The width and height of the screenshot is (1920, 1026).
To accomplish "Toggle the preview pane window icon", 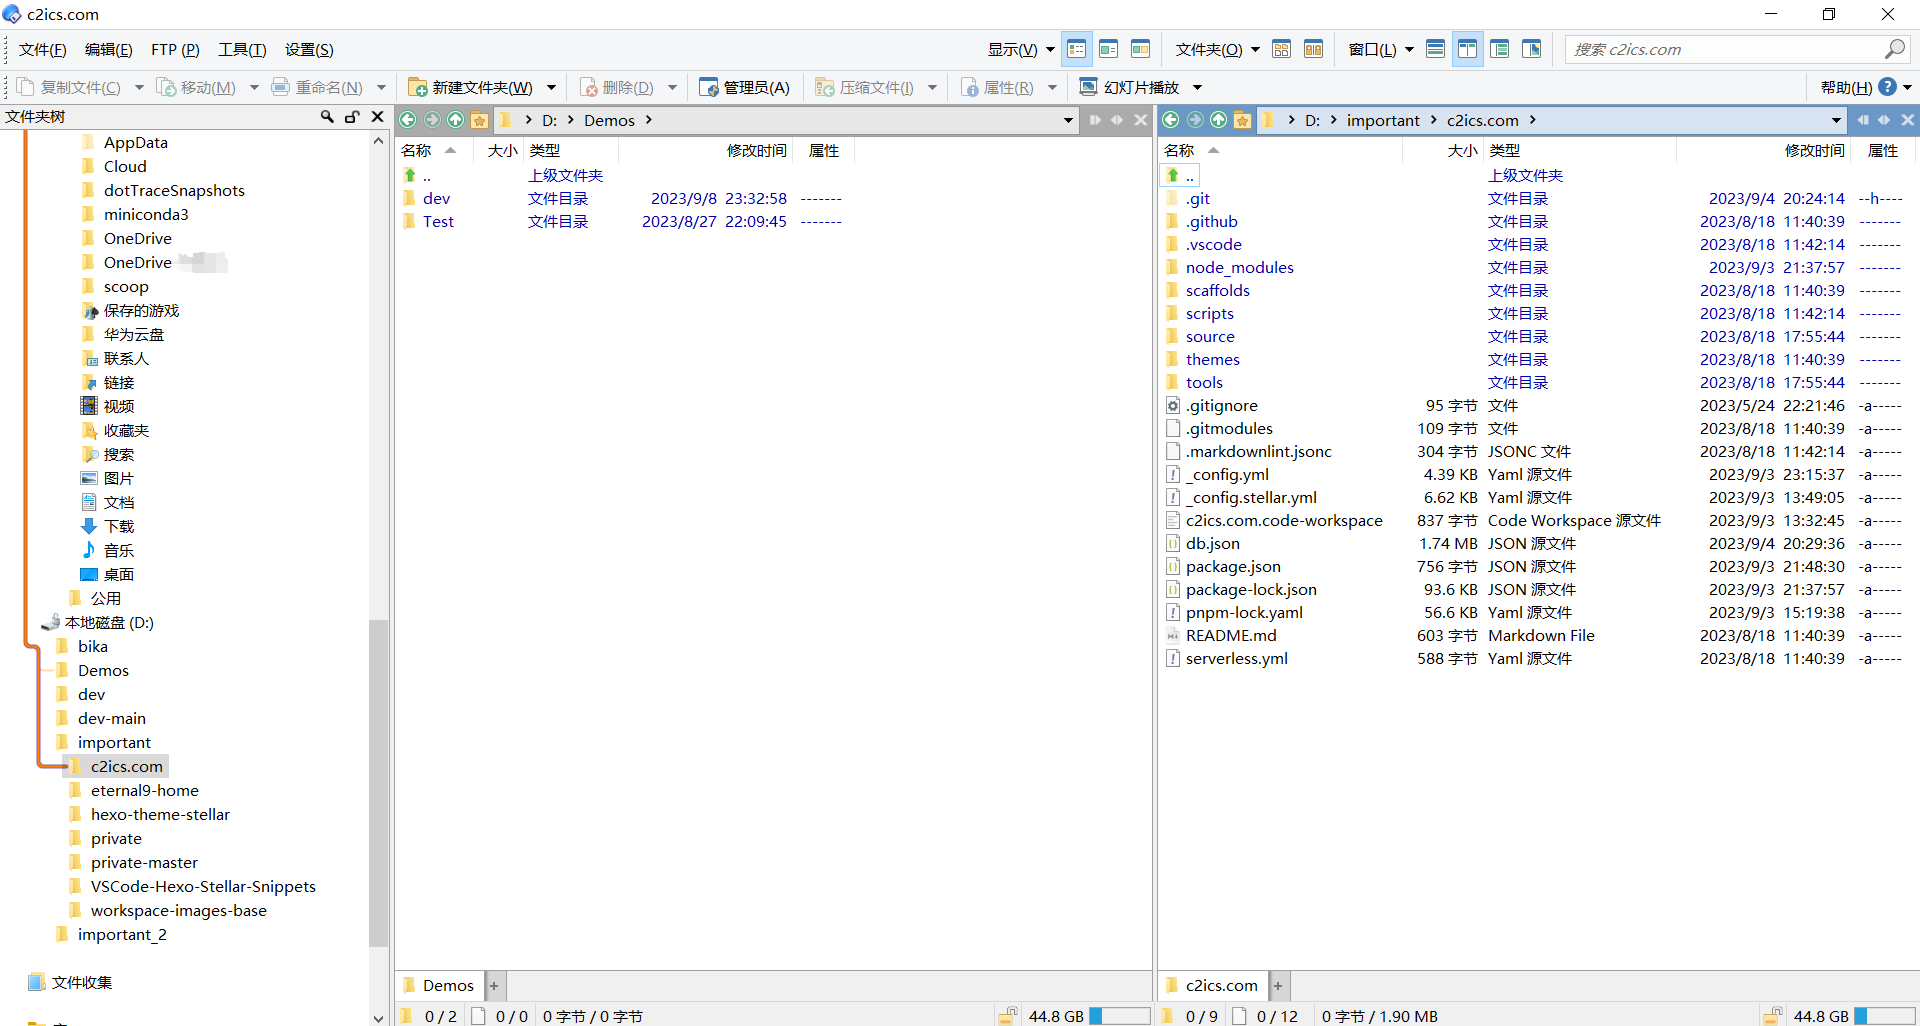I will coord(1531,49).
